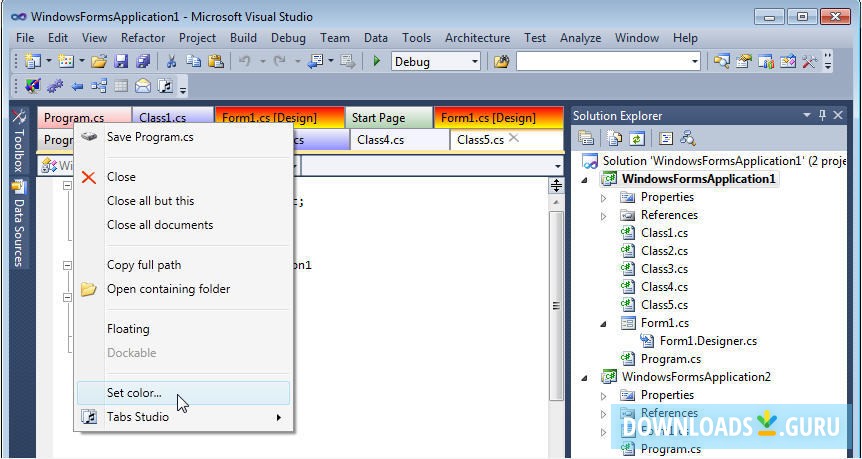This screenshot has height=459, width=862.
Task: Click the New Project toolbar icon
Action: pos(33,61)
